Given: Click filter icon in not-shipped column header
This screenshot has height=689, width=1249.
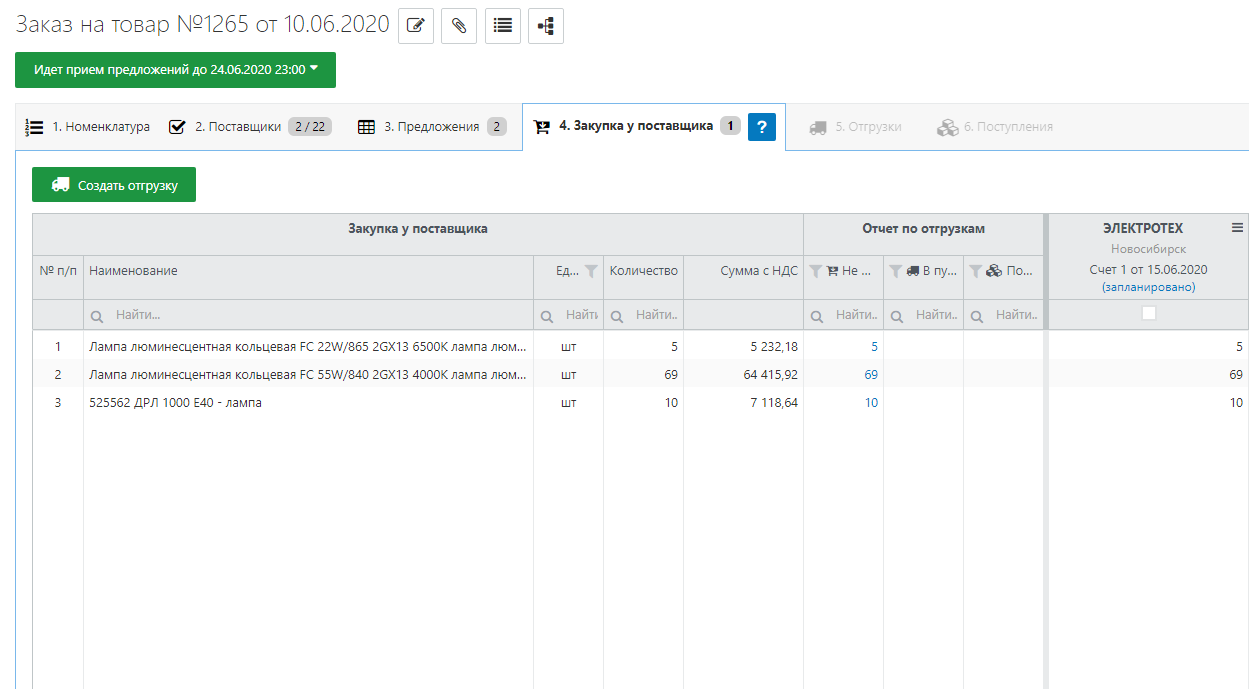Looking at the screenshot, I should point(815,271).
